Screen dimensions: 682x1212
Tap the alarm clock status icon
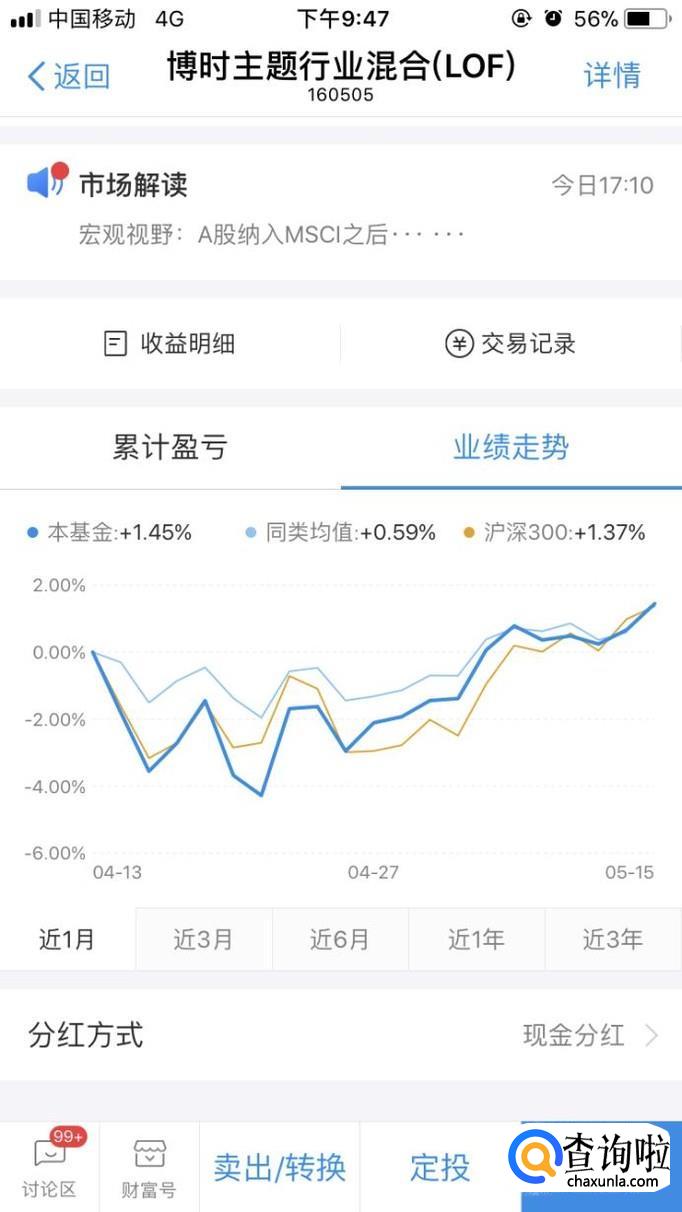coord(553,19)
